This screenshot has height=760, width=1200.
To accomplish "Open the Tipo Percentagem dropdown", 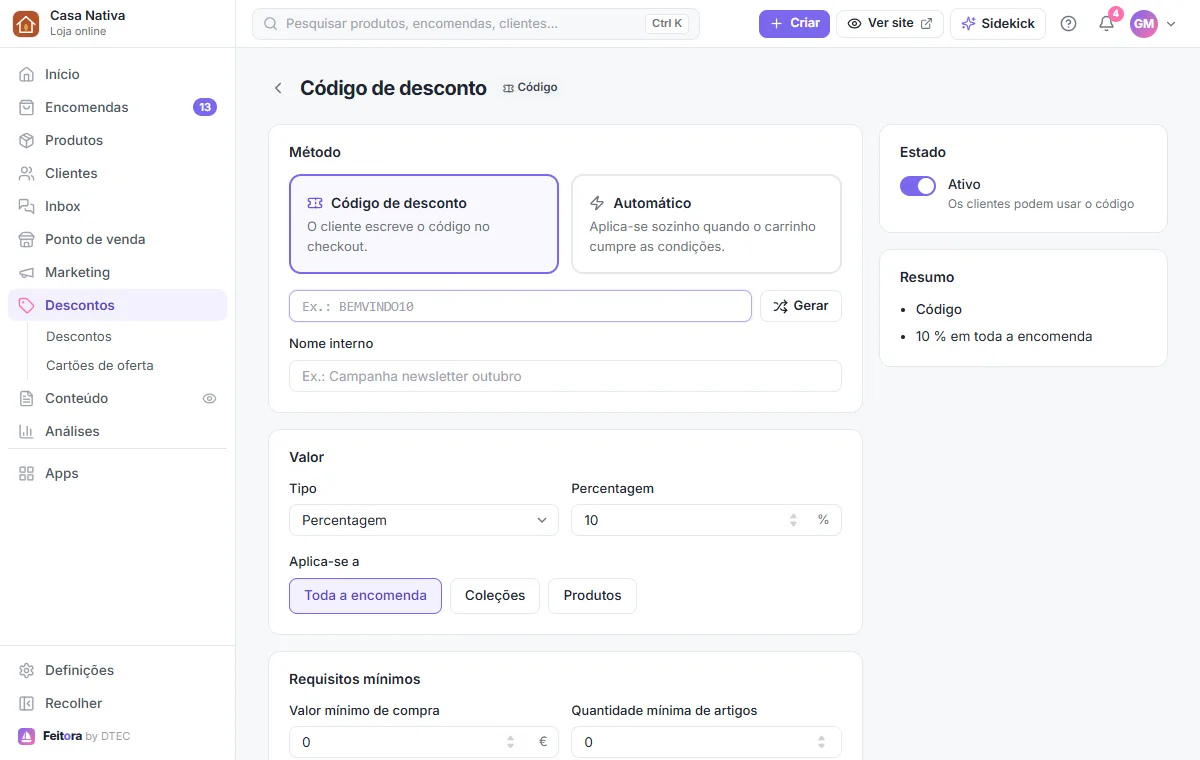I will coord(424,520).
